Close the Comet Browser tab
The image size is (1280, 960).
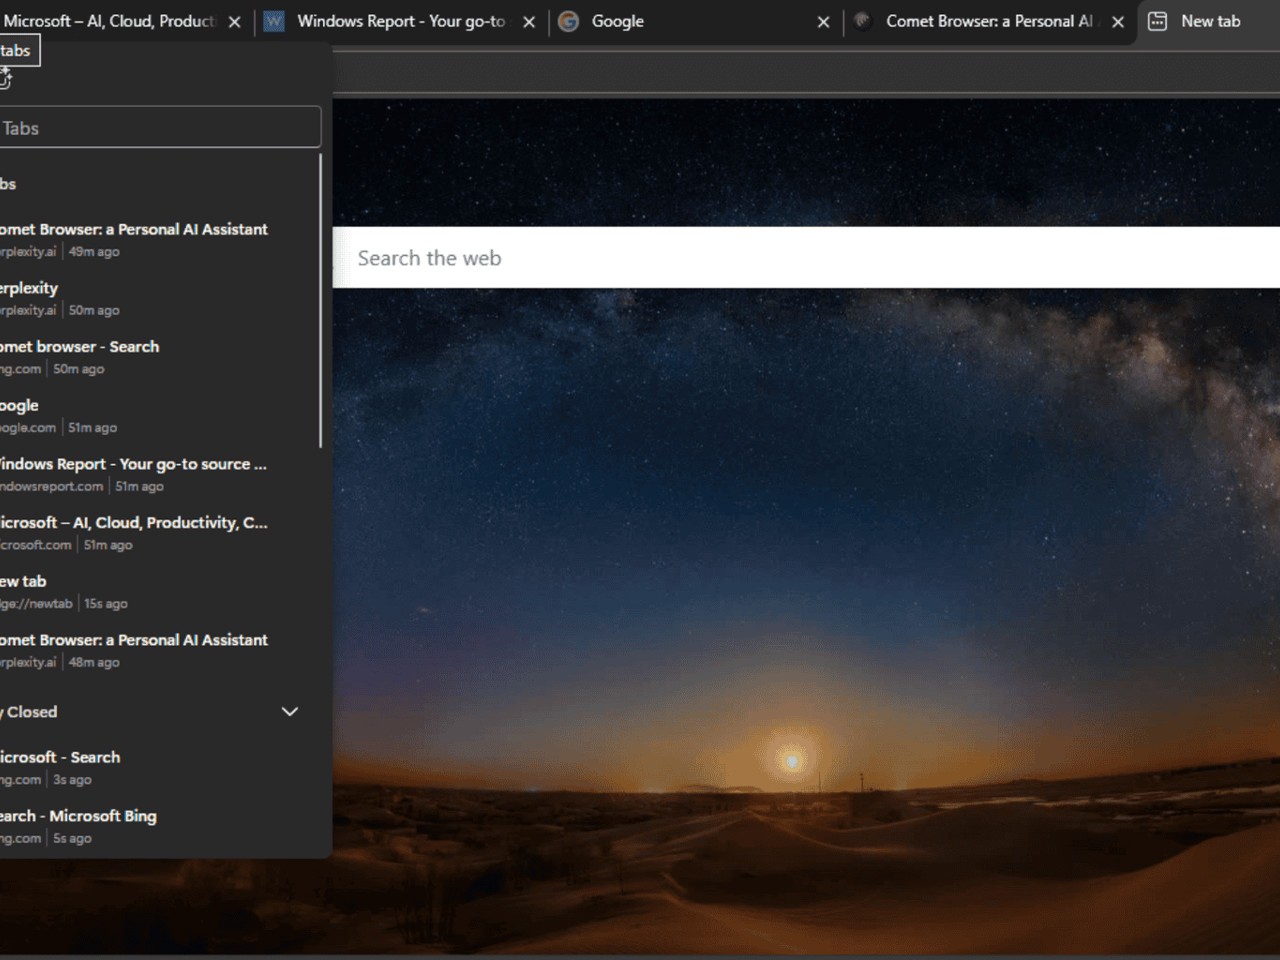1118,22
